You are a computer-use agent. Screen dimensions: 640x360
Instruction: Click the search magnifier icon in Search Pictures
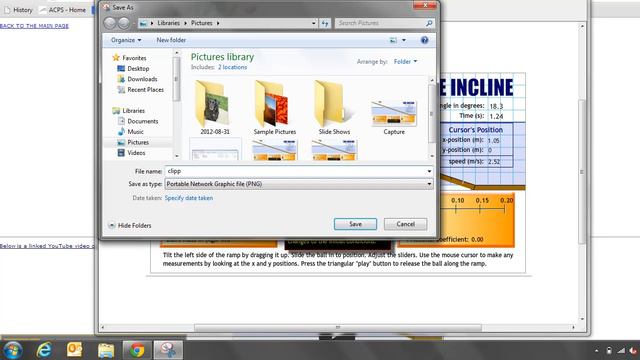429,23
